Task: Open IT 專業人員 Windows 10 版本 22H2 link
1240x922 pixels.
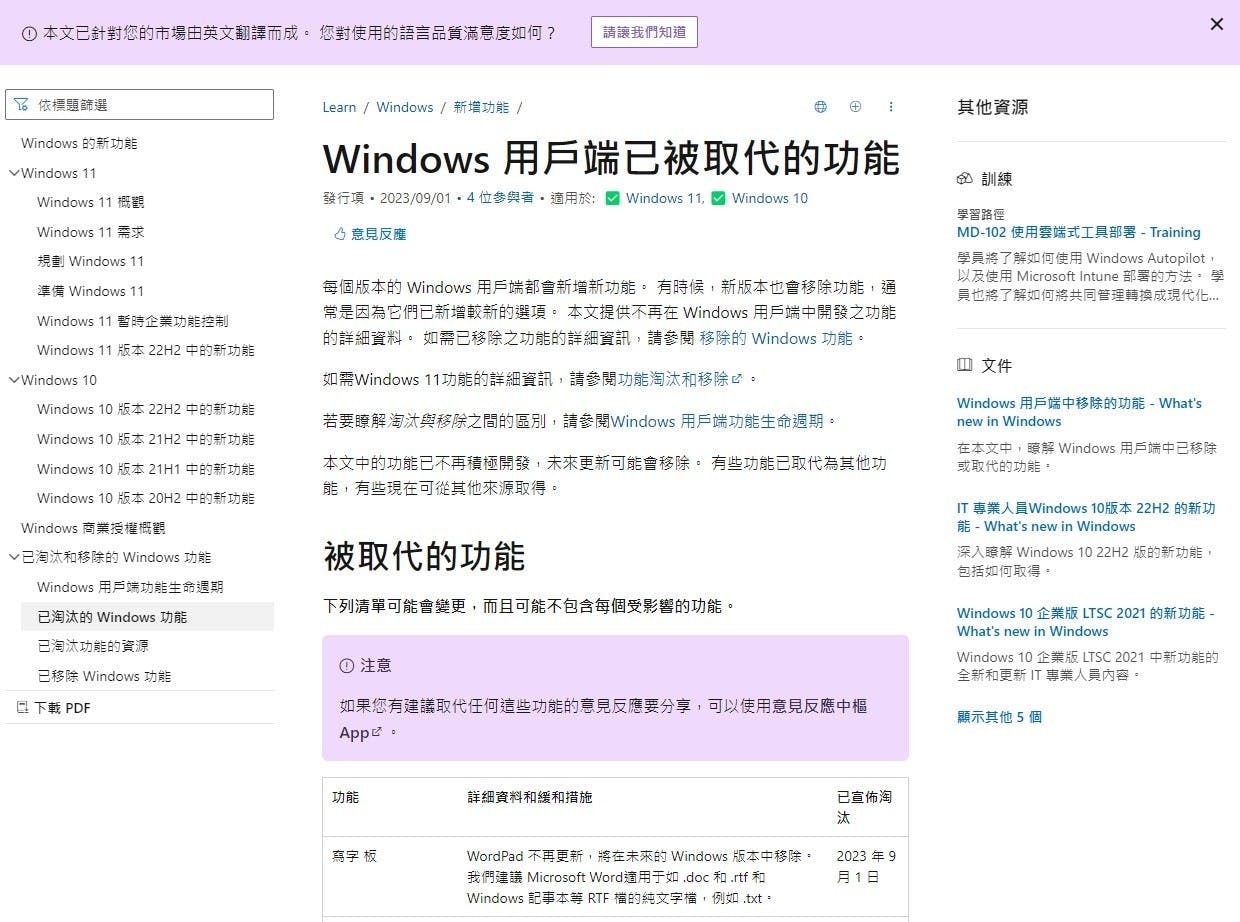Action: tap(1086, 517)
